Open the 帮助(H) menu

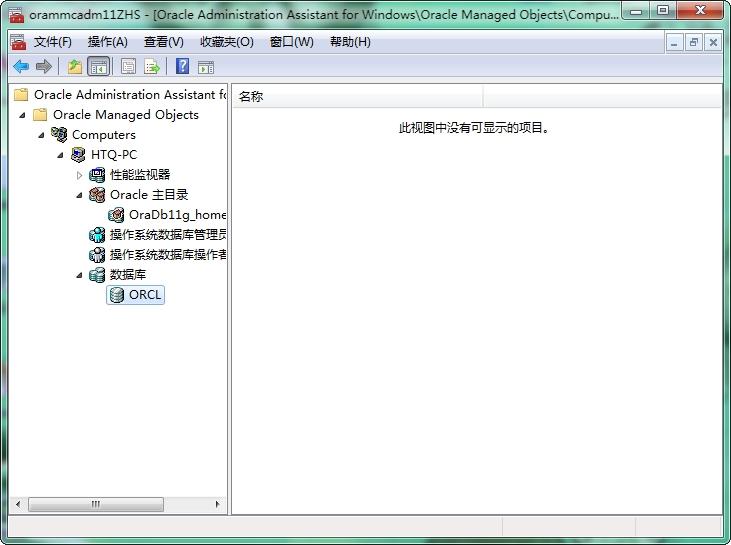pos(350,42)
